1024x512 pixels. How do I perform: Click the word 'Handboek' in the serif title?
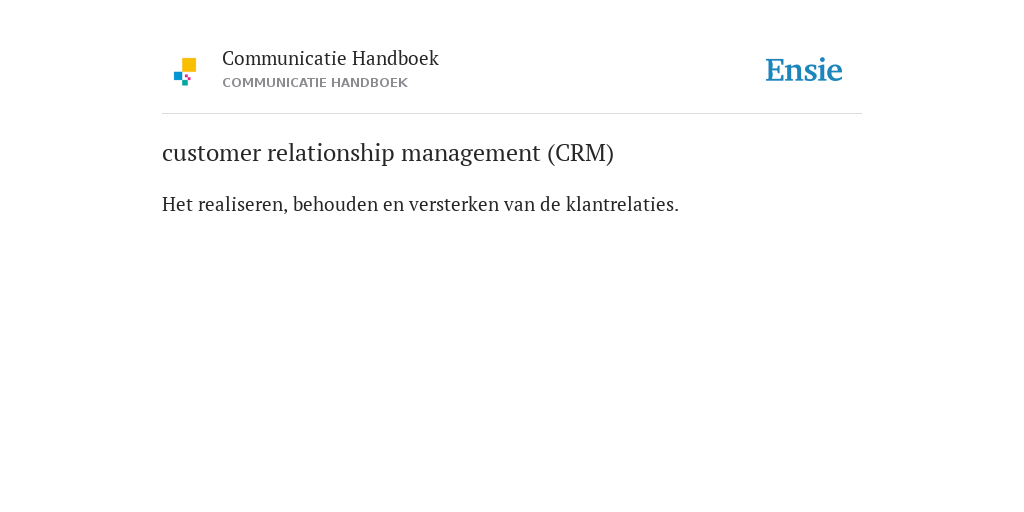(x=395, y=58)
